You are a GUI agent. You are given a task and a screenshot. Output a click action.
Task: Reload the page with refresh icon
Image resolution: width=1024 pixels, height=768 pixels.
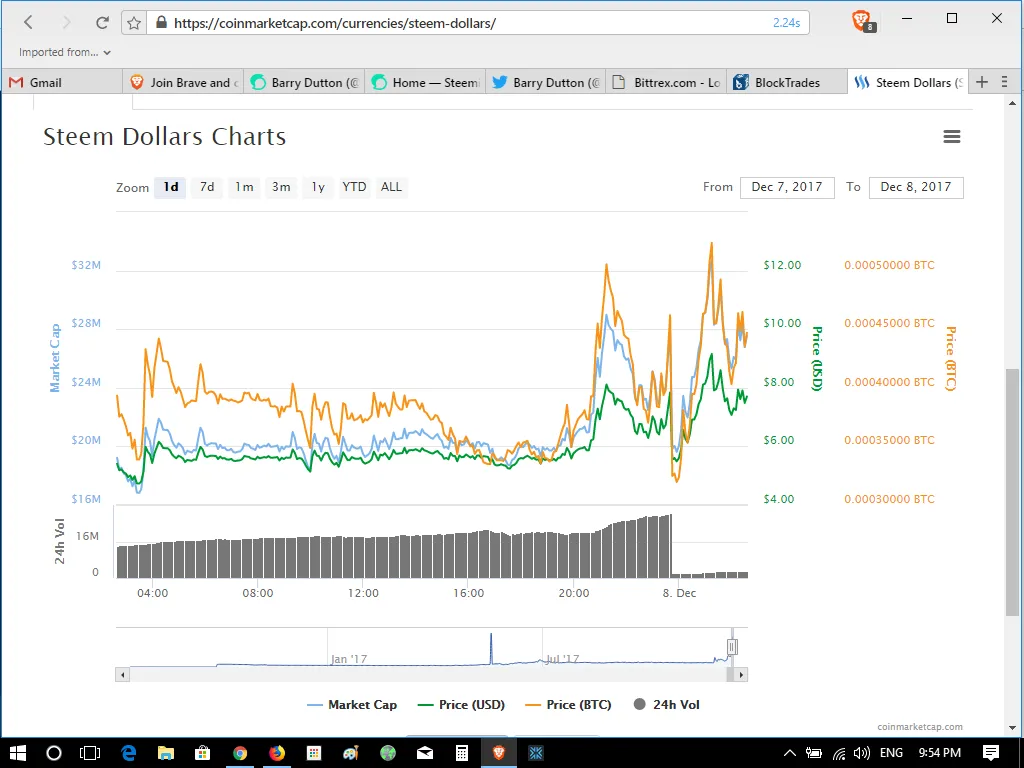point(102,22)
